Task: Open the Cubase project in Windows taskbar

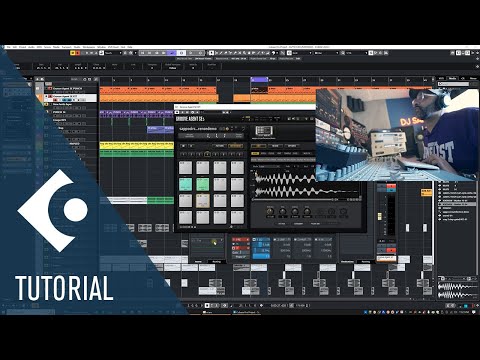Action: click(246, 312)
